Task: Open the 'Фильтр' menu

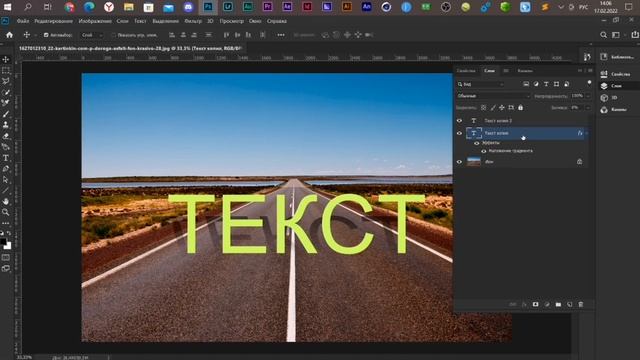Action: tap(193, 21)
